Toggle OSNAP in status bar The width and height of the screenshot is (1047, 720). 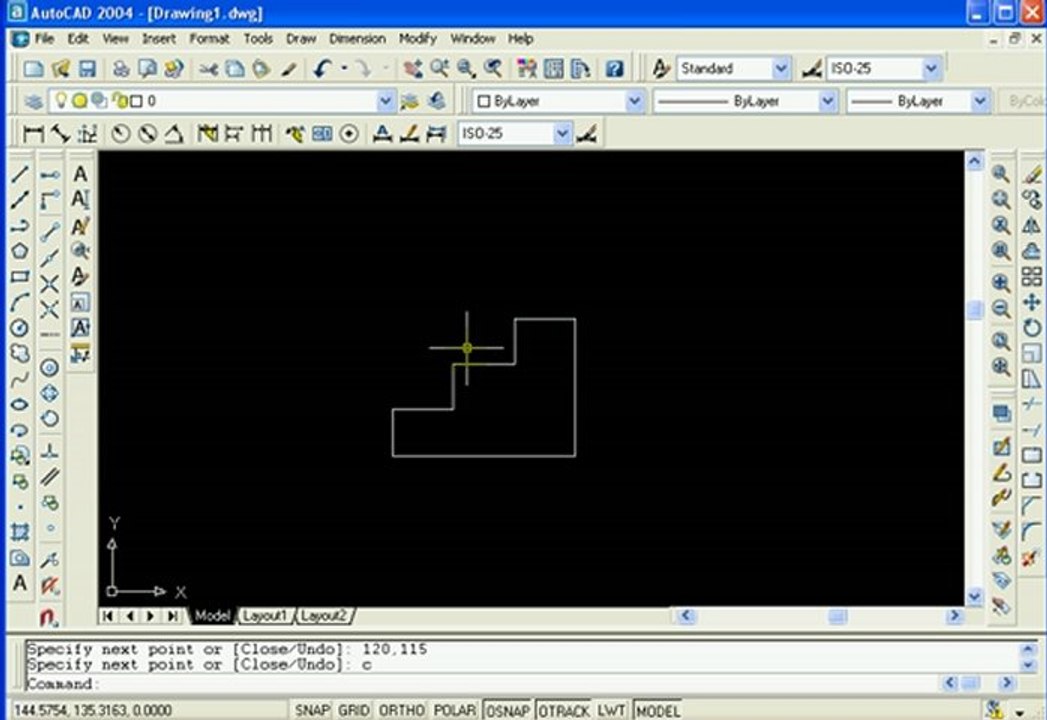coord(508,710)
